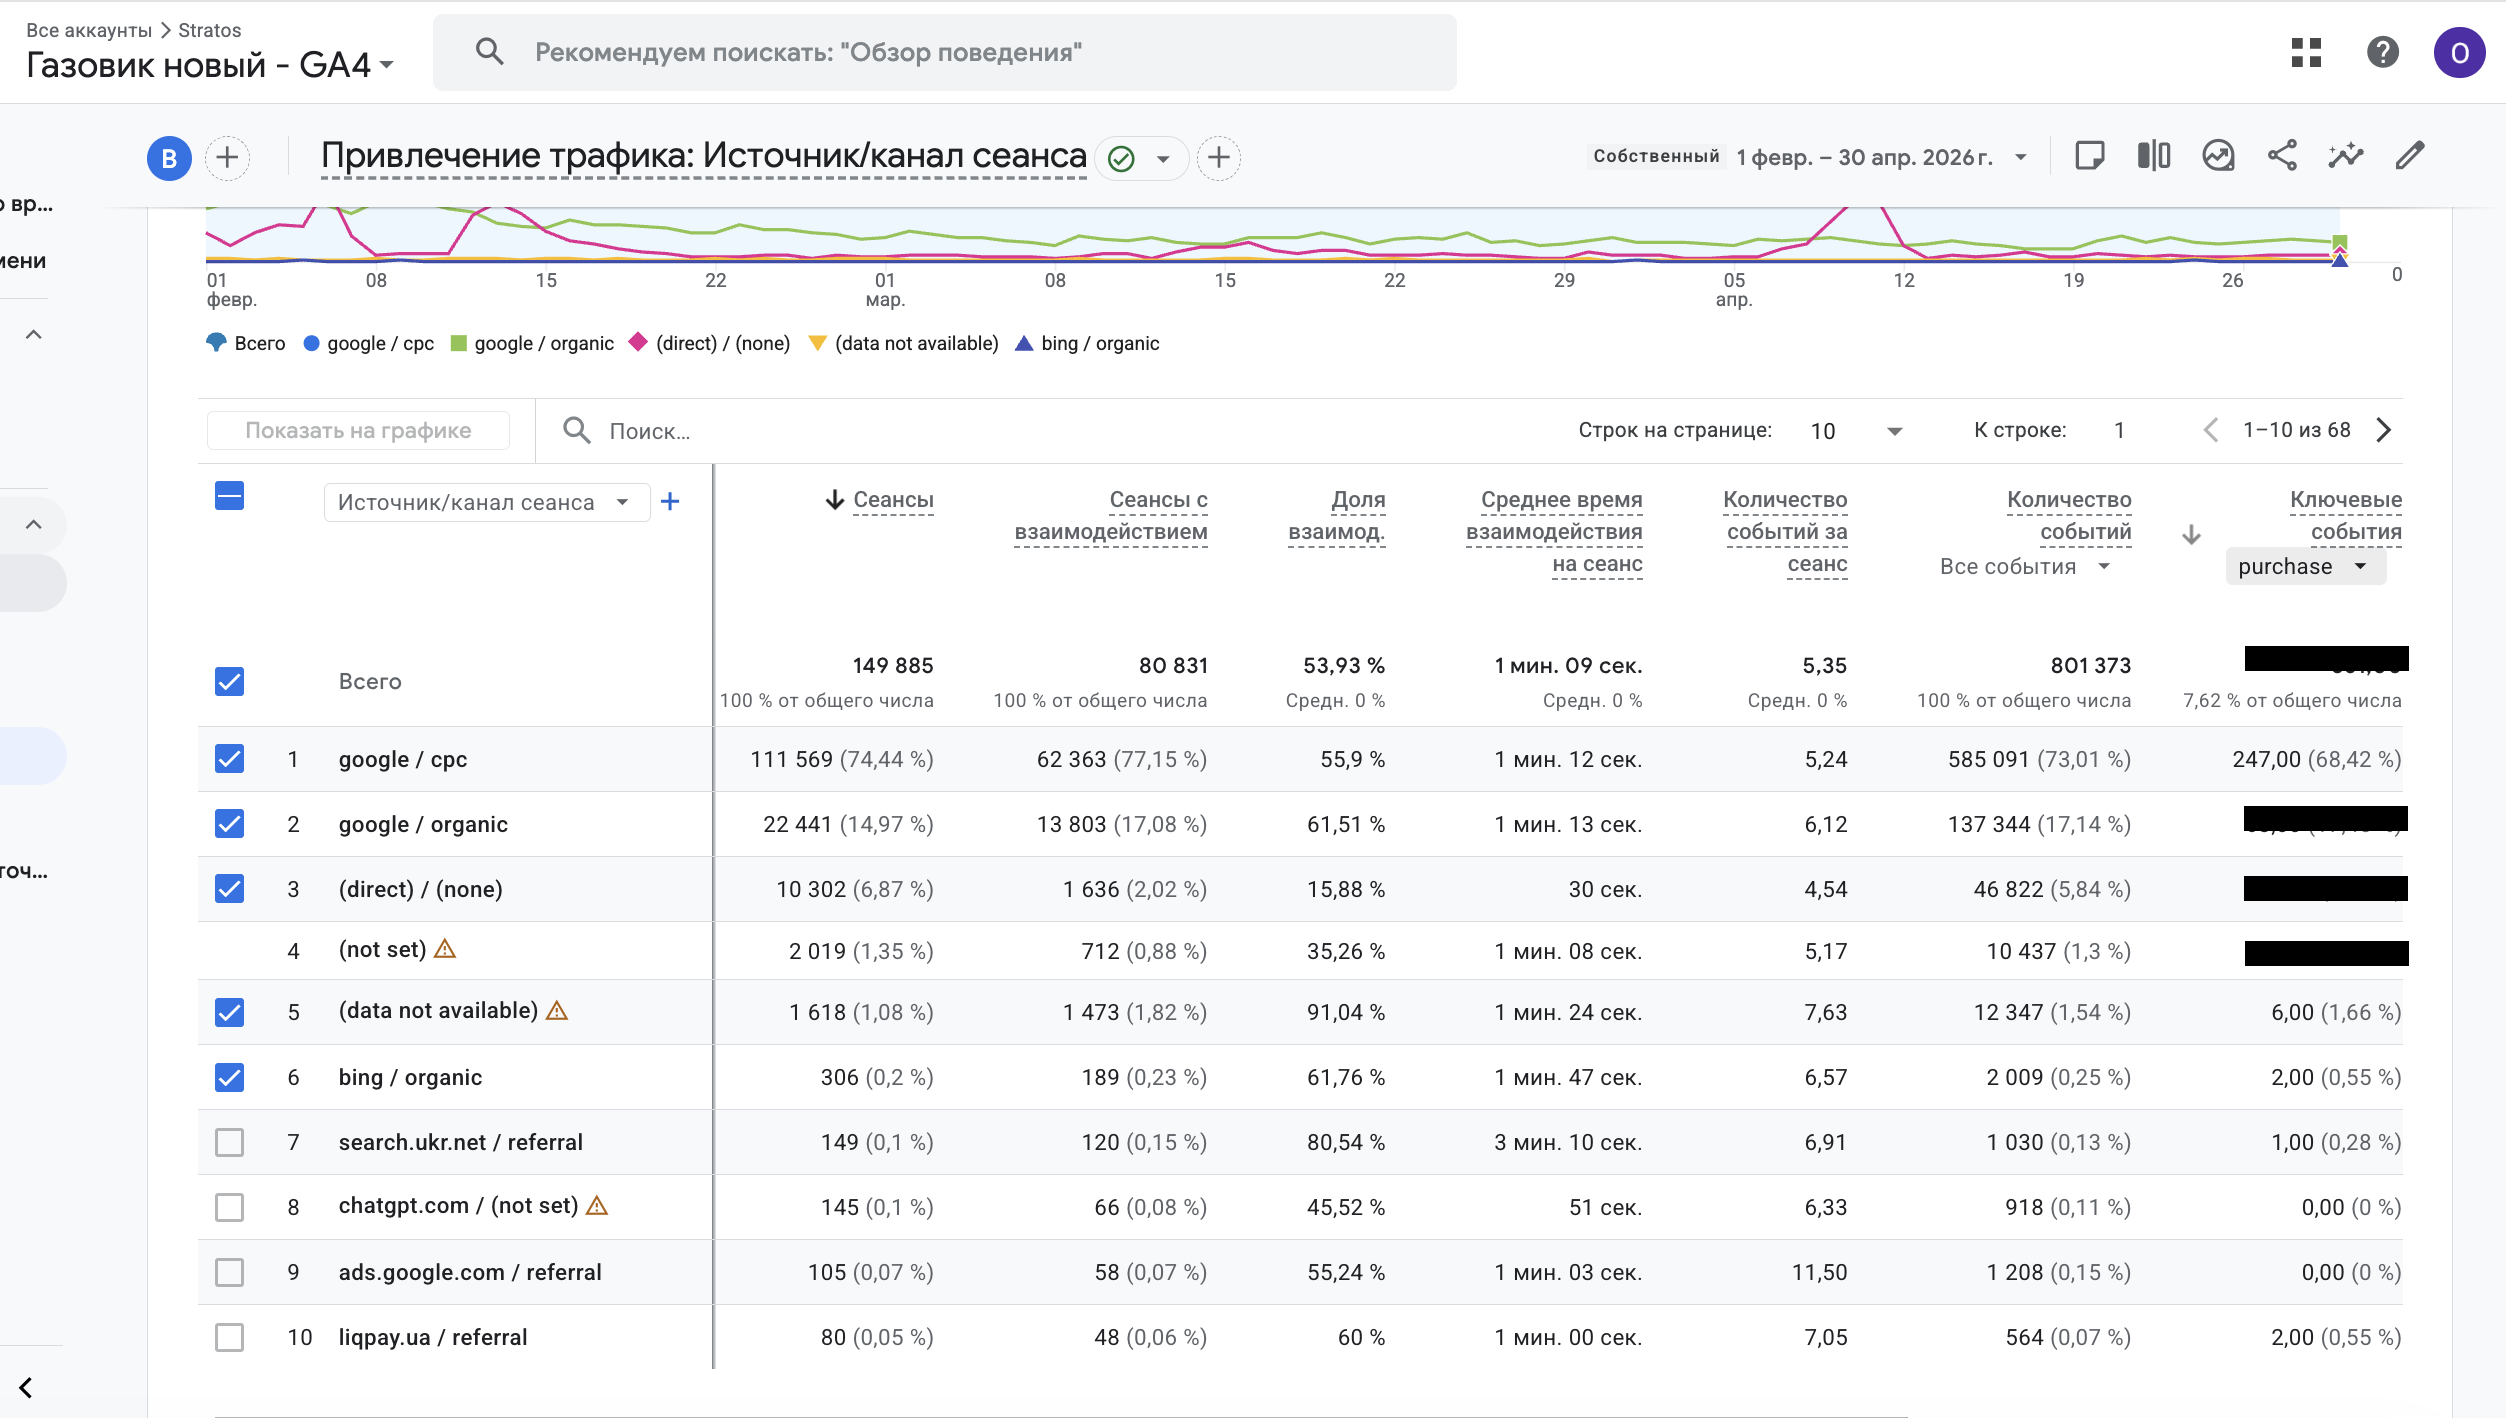
Task: Click the sort arrow beside Ключевые события
Action: click(2191, 534)
